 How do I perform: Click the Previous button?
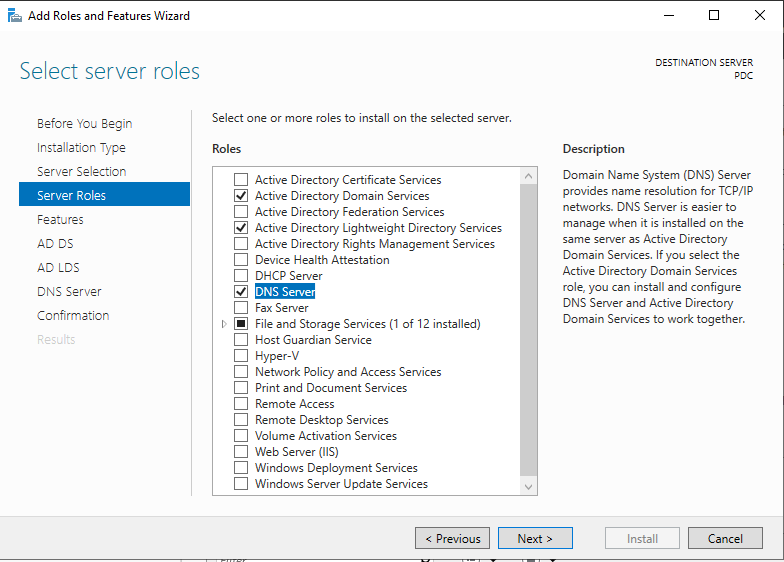452,539
